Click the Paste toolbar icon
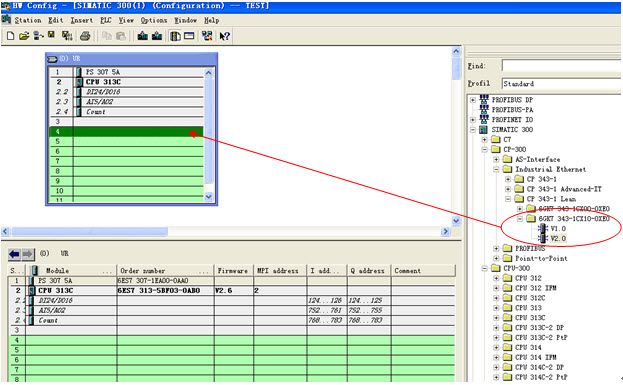 point(121,36)
